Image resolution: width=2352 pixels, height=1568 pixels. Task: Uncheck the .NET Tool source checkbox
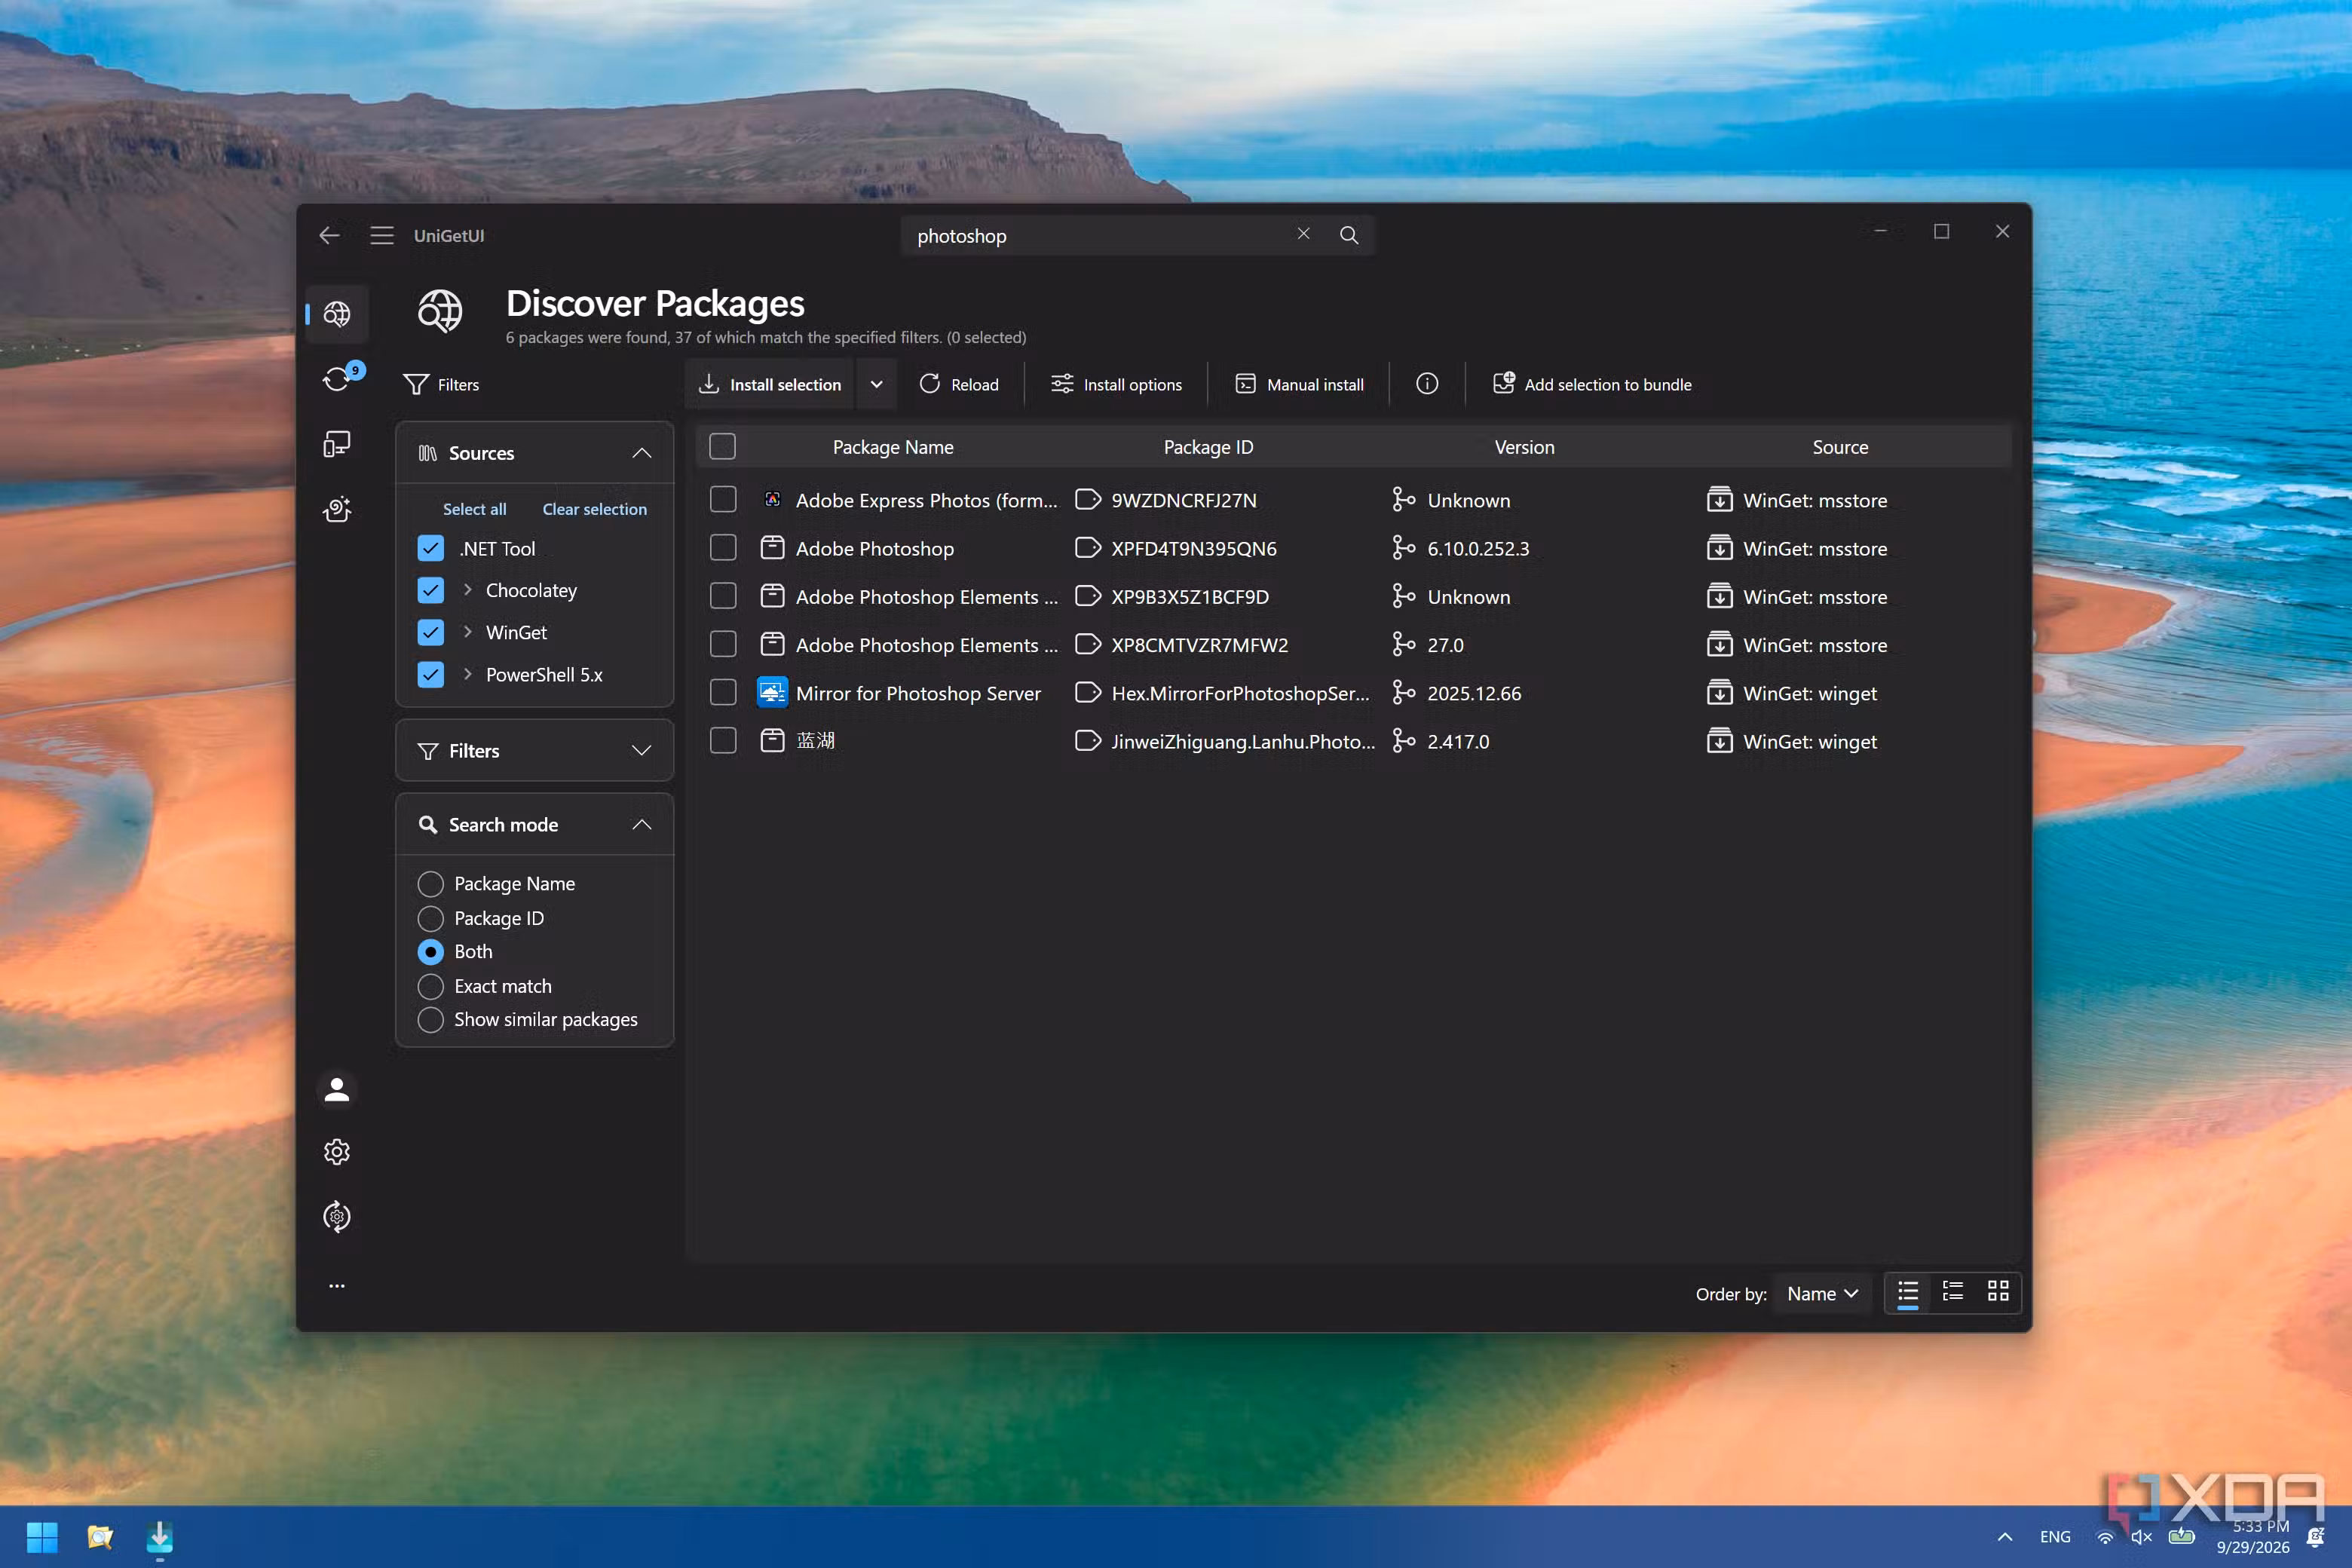coord(431,548)
